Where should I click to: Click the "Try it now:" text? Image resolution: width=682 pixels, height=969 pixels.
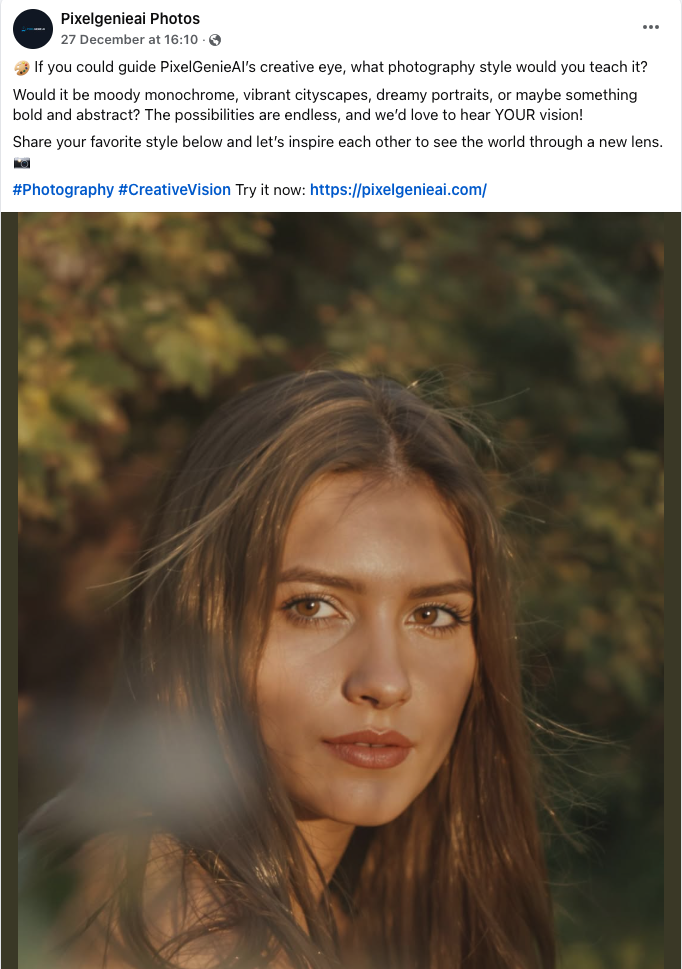click(270, 189)
